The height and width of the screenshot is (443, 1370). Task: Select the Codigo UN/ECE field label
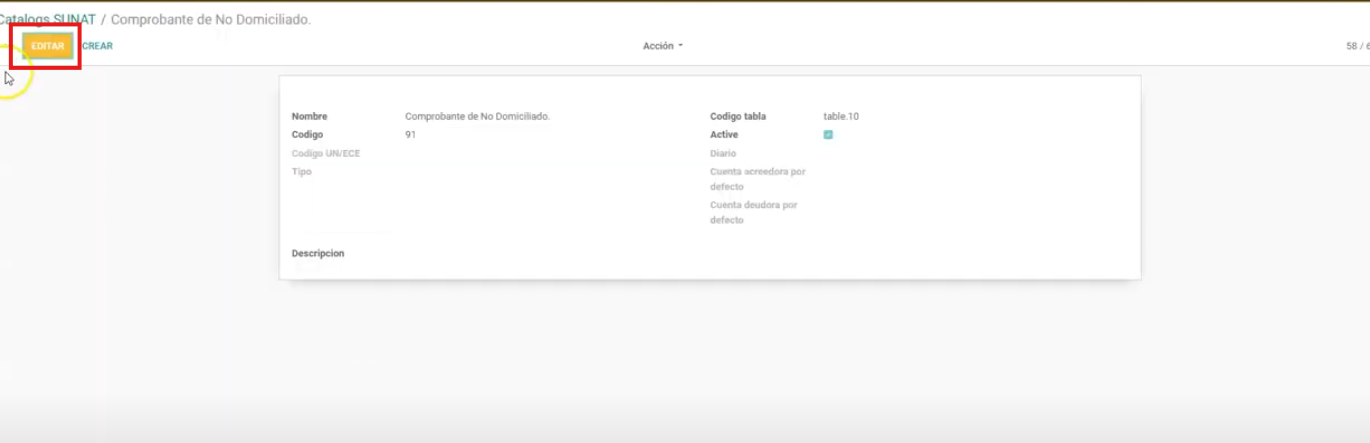(x=325, y=153)
